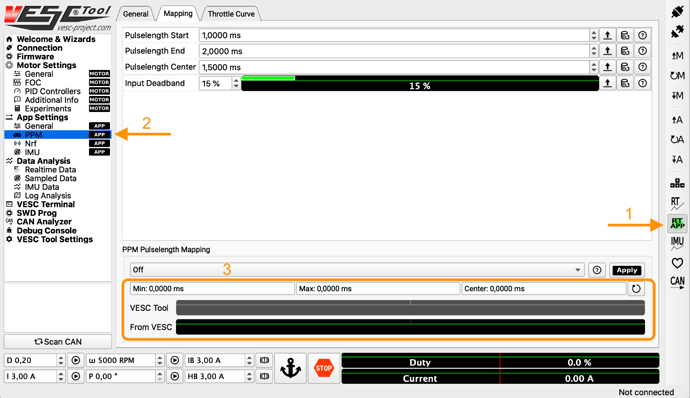
Task: Select Realtime Data in sidebar
Action: point(50,170)
